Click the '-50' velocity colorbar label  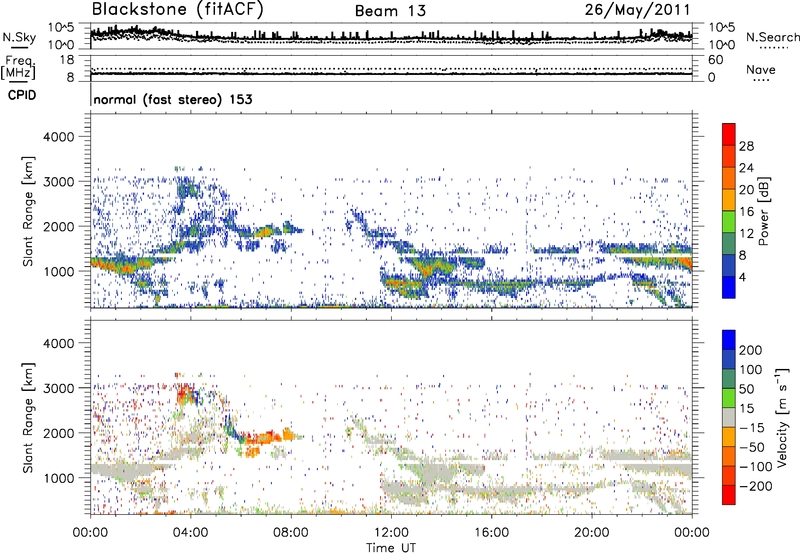pyautogui.click(x=751, y=447)
